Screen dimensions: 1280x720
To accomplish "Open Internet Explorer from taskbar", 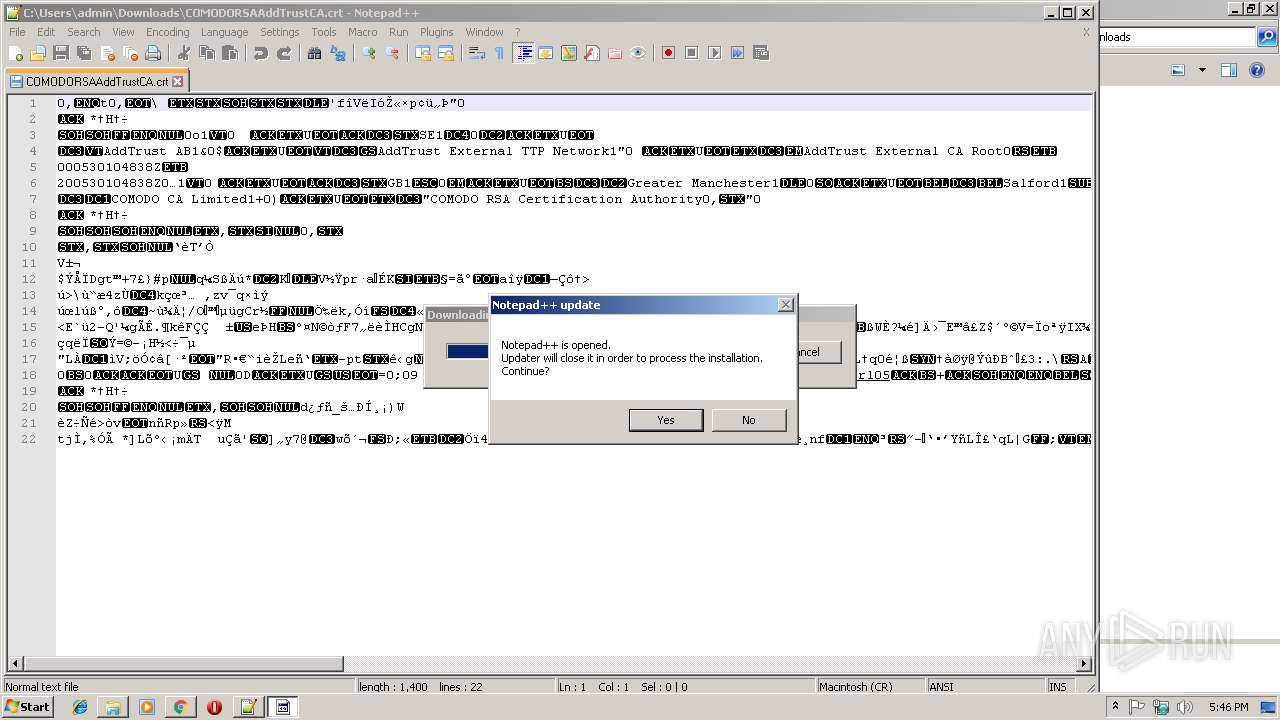I will (80, 707).
